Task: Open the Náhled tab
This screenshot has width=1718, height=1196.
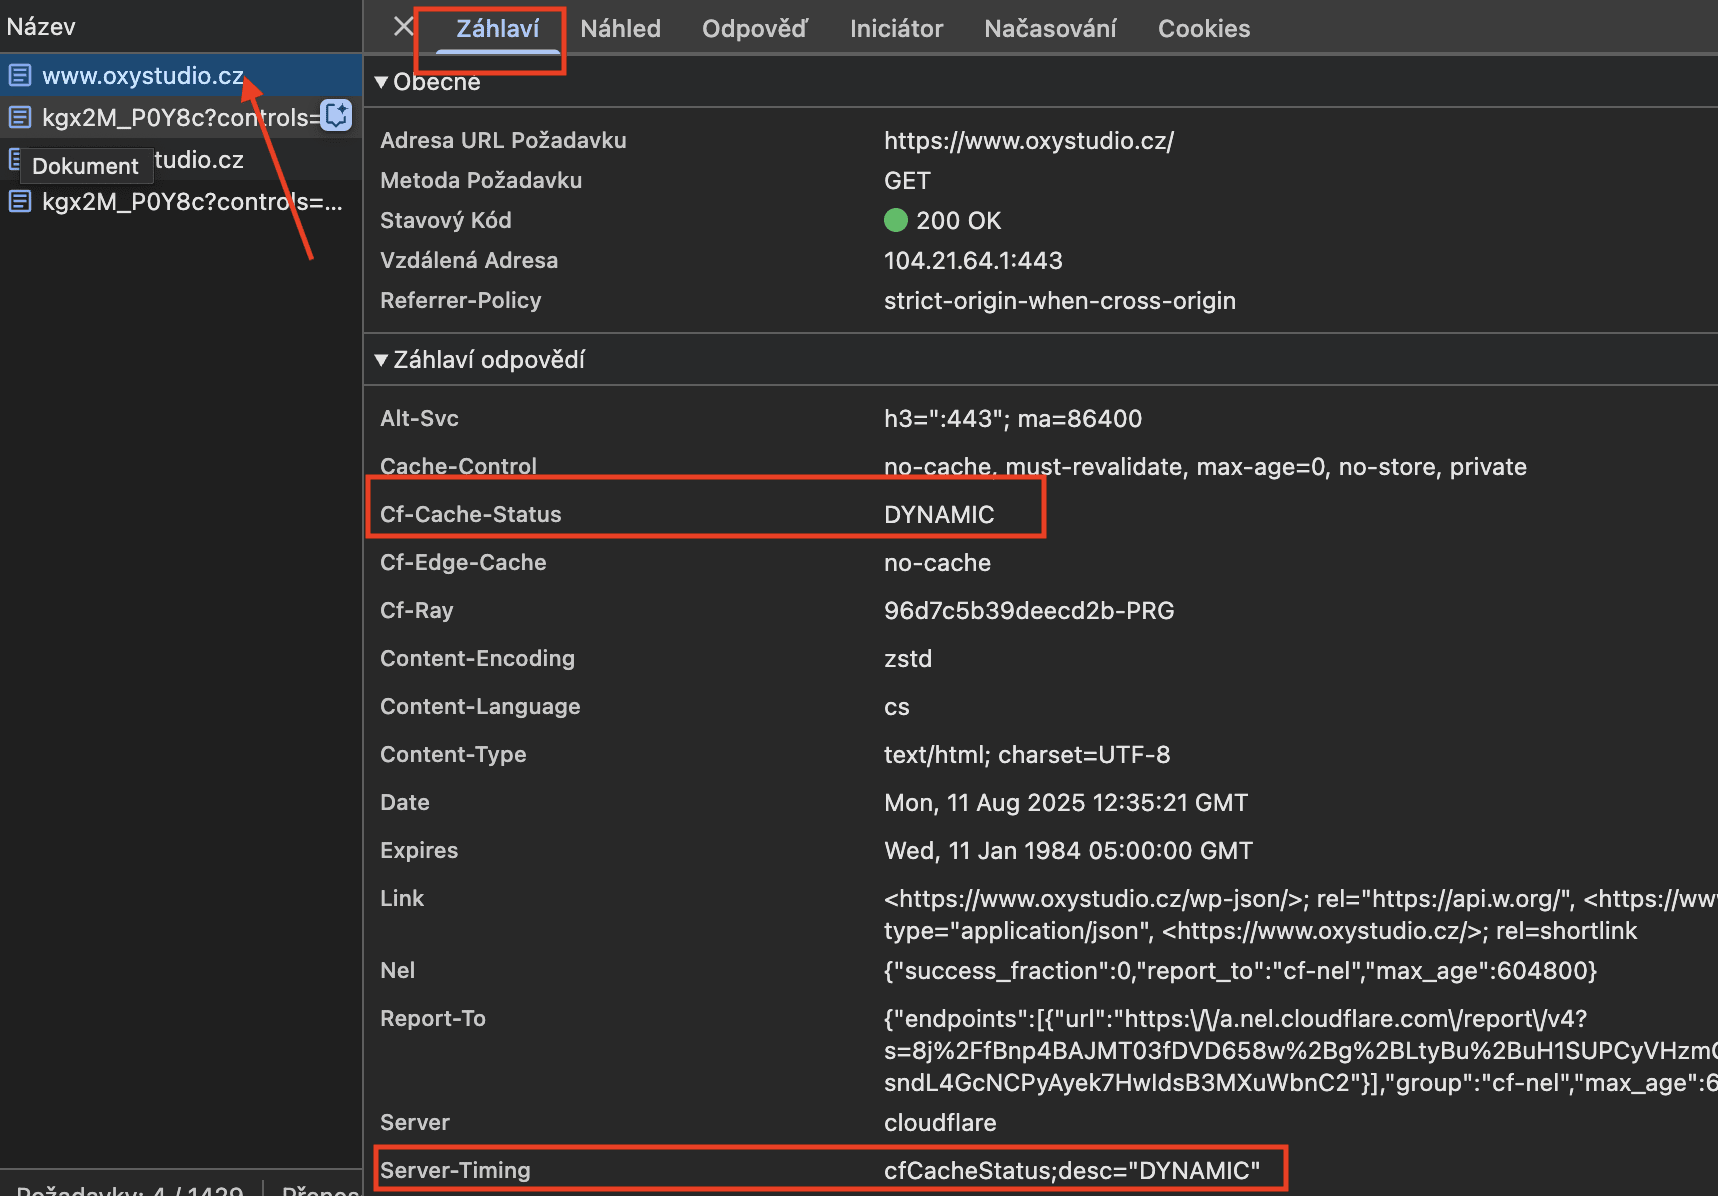Action: 620,29
